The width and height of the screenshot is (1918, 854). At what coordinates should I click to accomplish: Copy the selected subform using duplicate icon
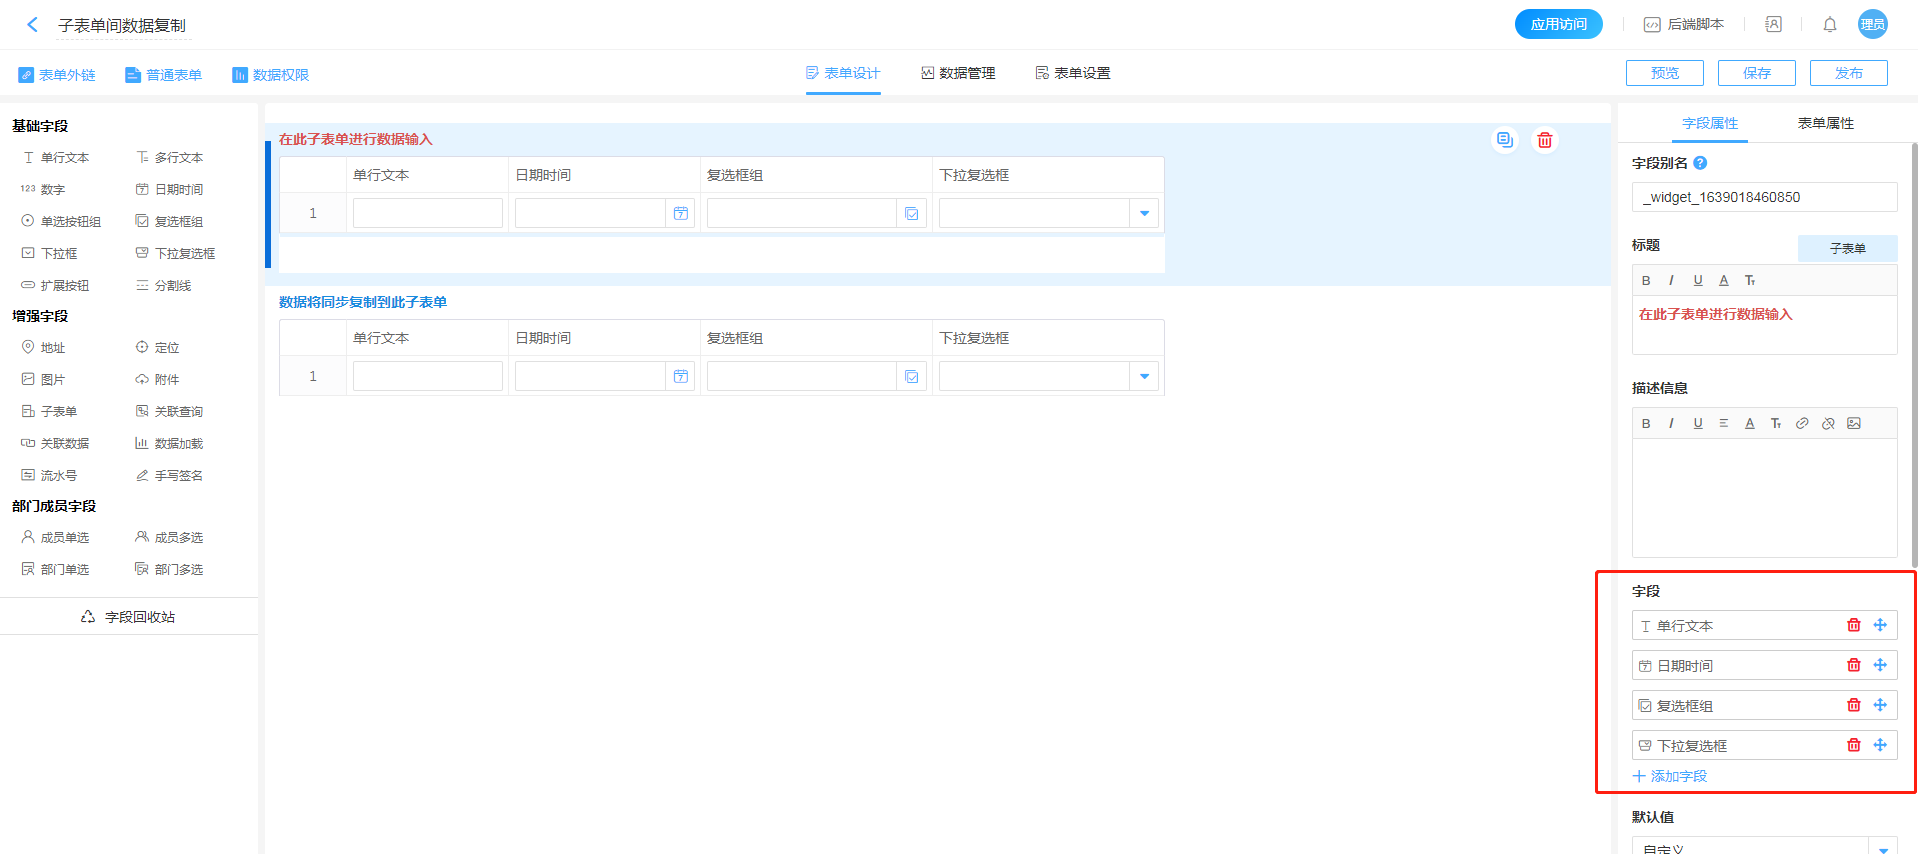point(1504,140)
